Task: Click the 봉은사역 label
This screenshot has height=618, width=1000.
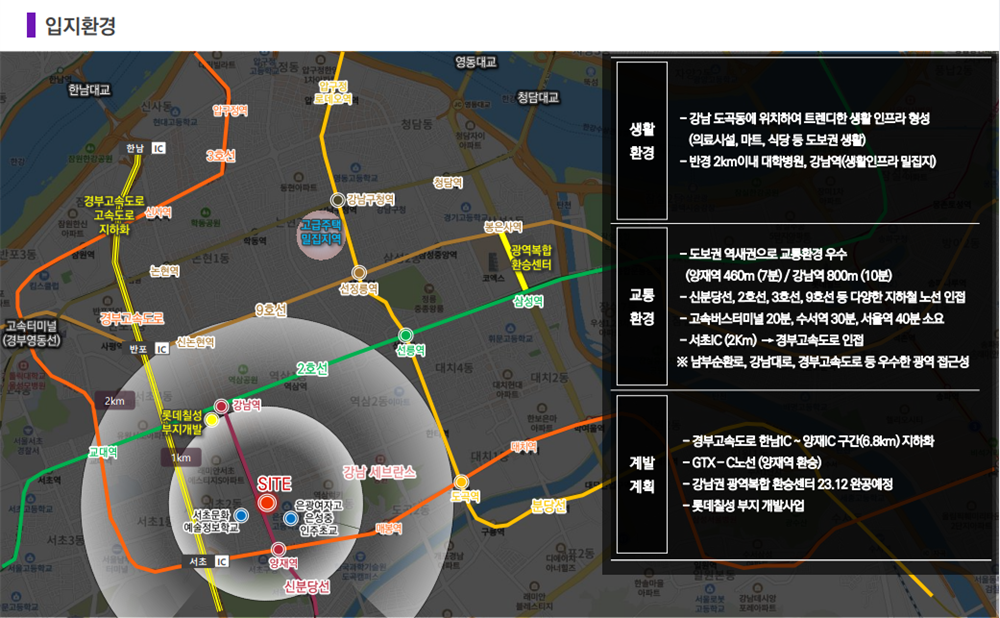Action: click(x=503, y=226)
